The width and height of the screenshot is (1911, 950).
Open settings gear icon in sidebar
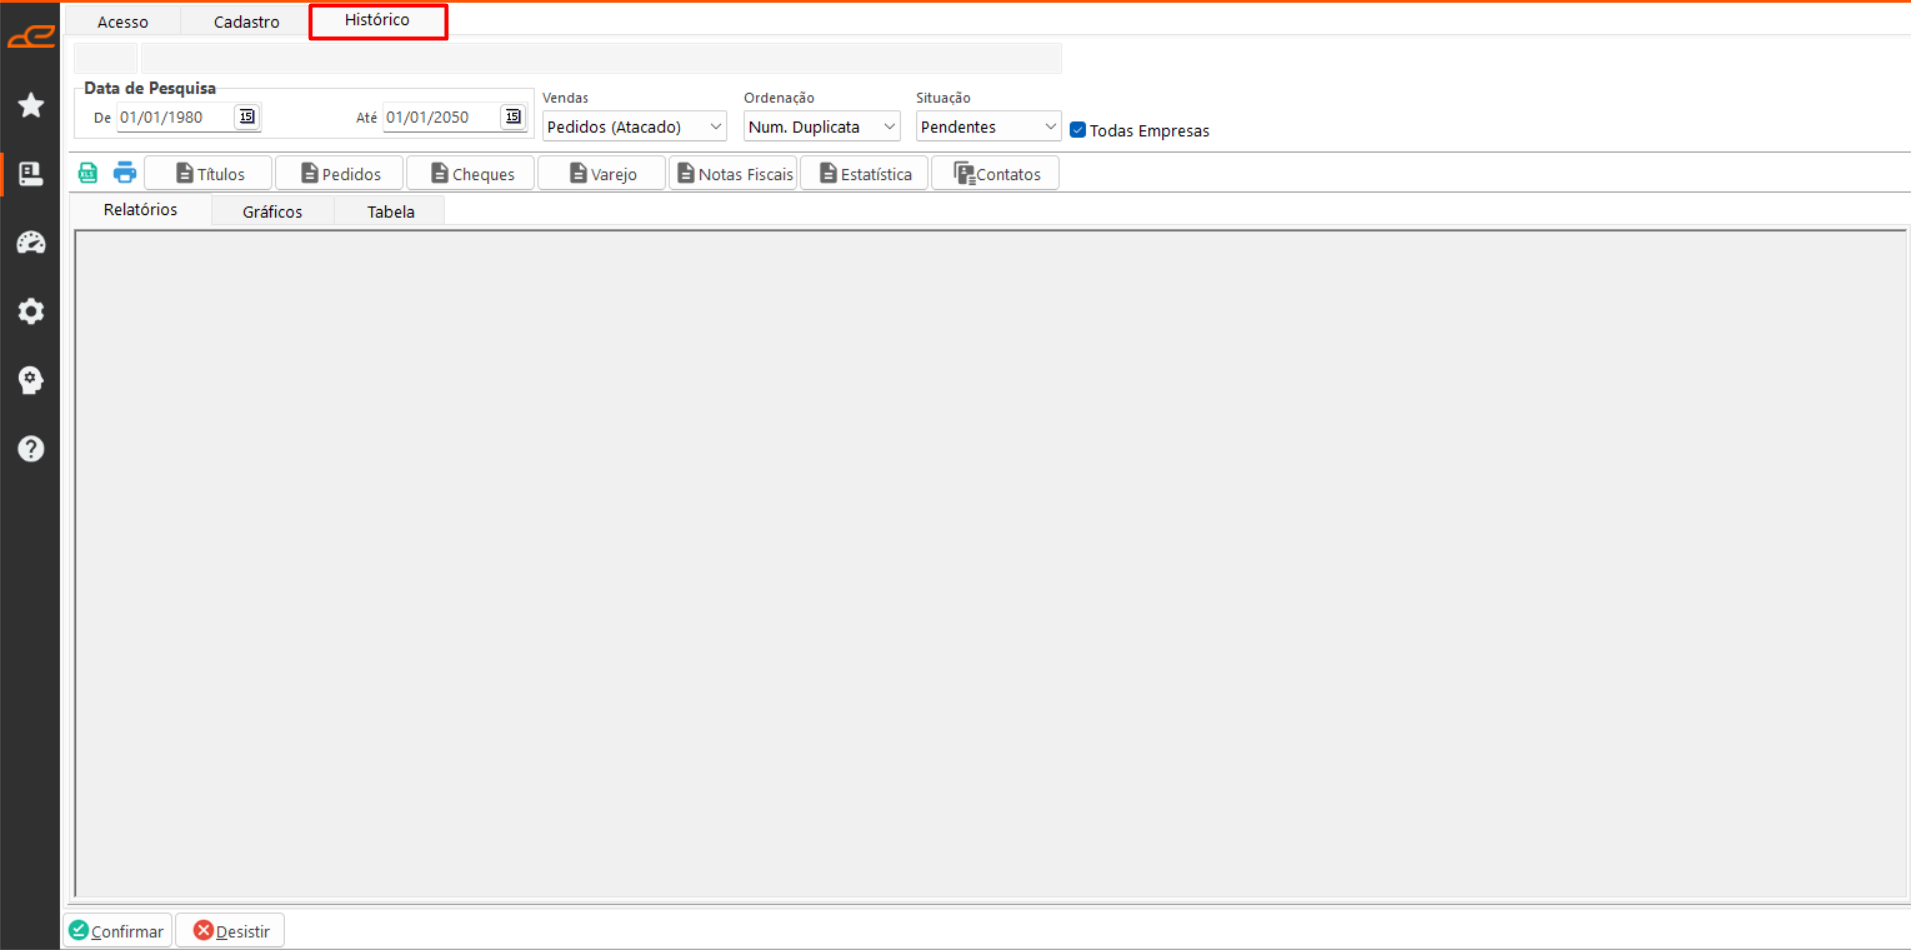coord(31,311)
